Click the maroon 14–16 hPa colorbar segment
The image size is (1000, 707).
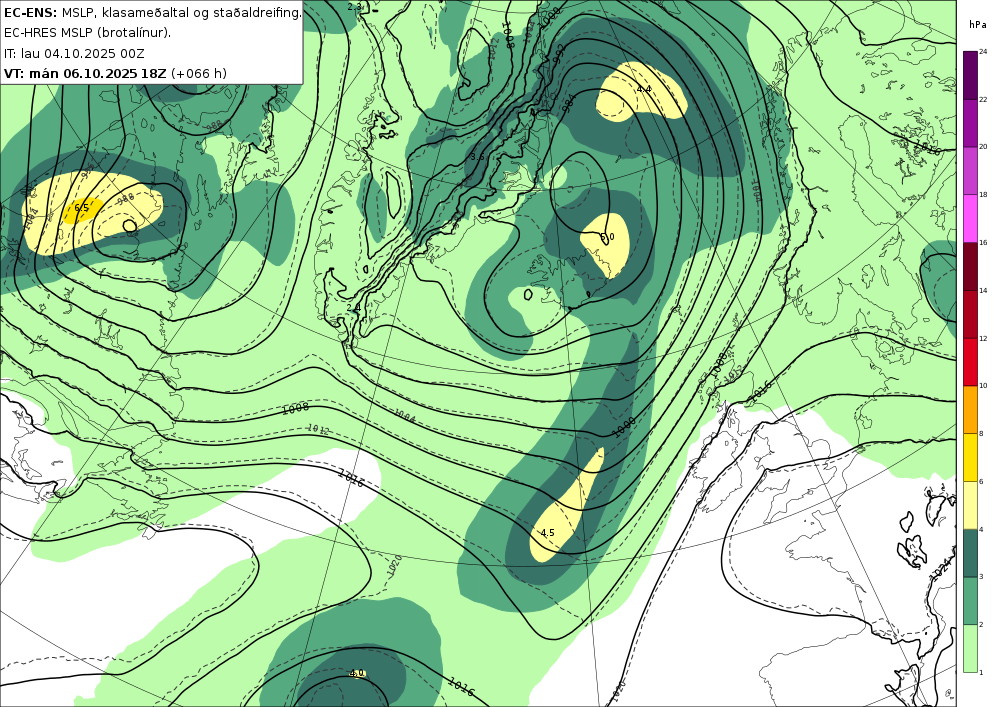[970, 266]
